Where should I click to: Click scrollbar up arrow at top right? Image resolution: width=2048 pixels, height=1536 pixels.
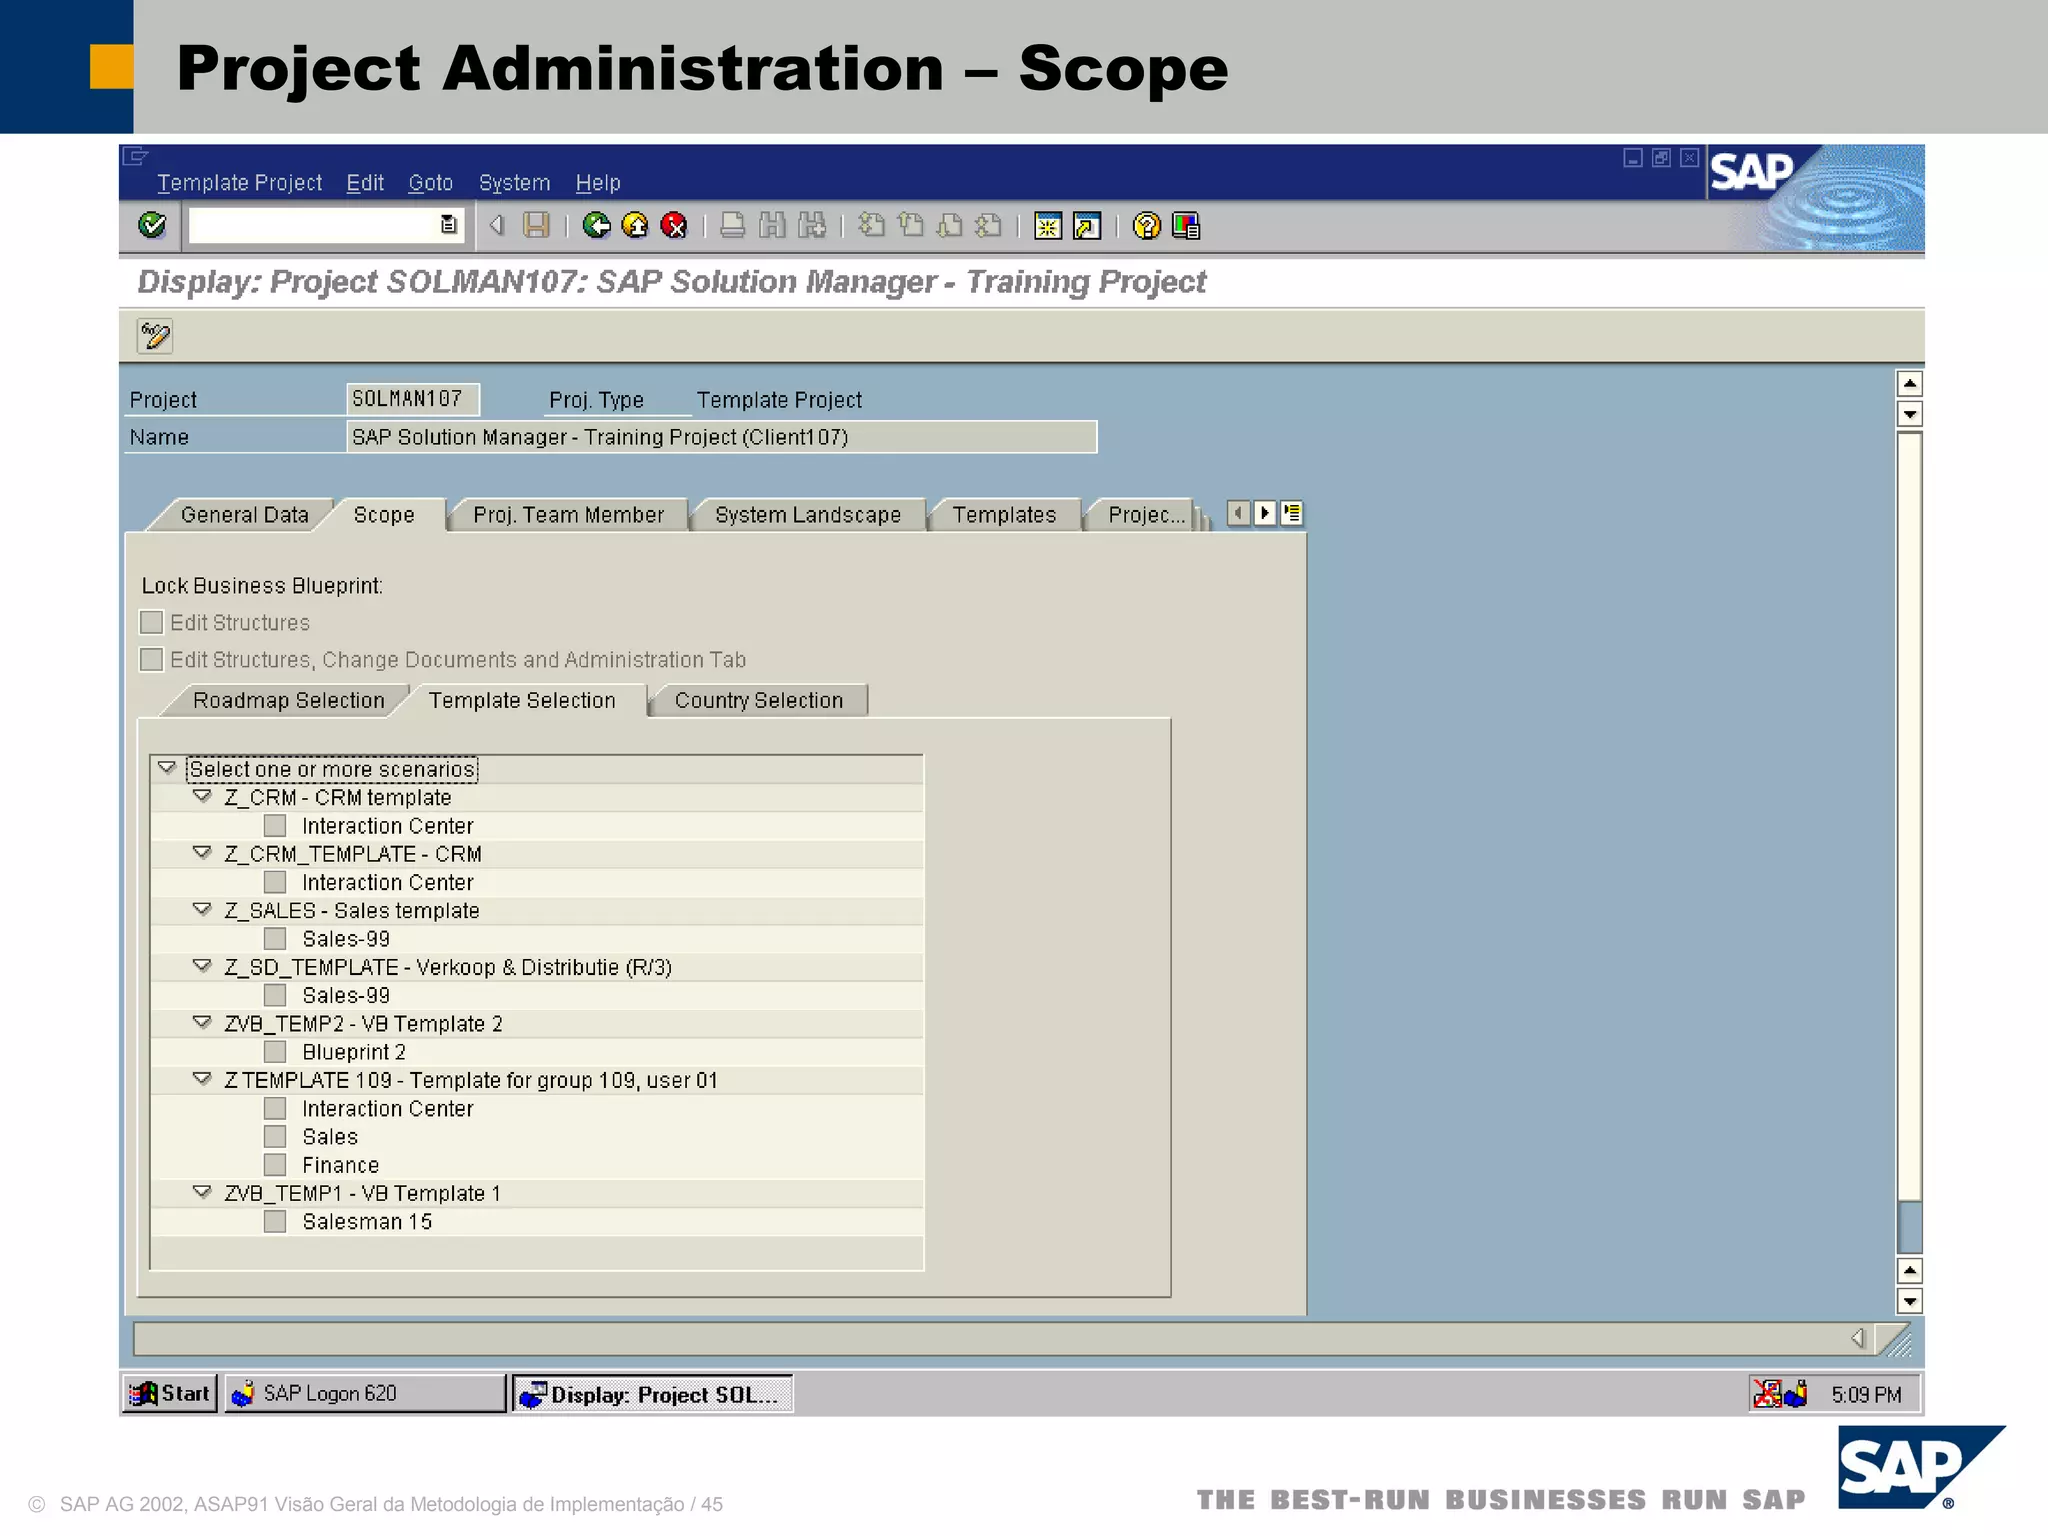(1909, 383)
